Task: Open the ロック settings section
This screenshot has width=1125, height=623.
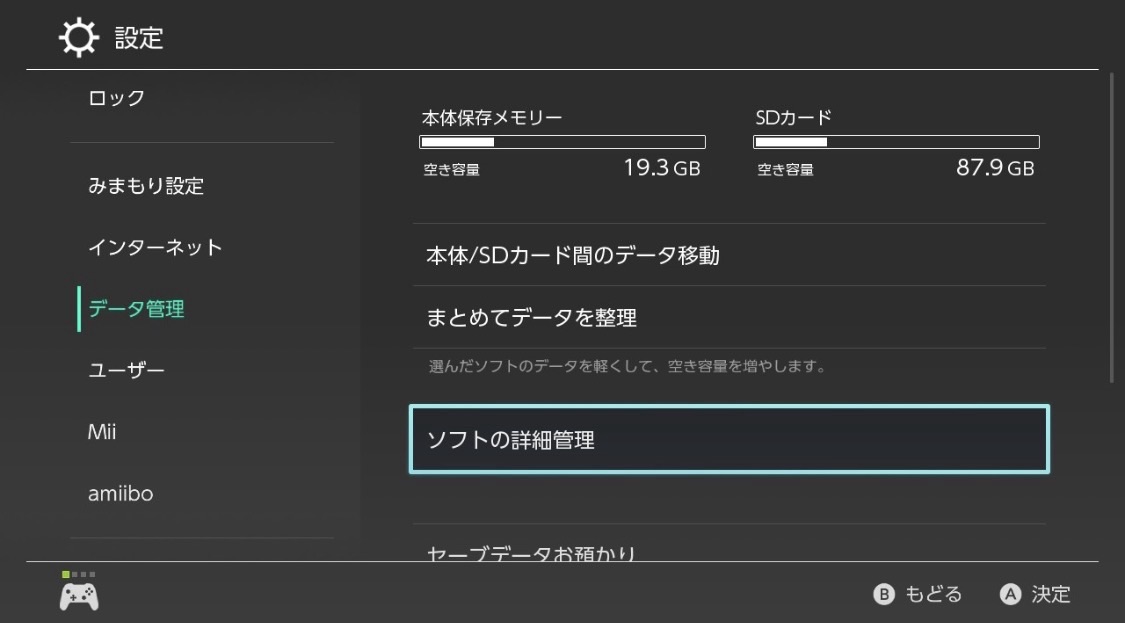Action: pyautogui.click(x=117, y=98)
